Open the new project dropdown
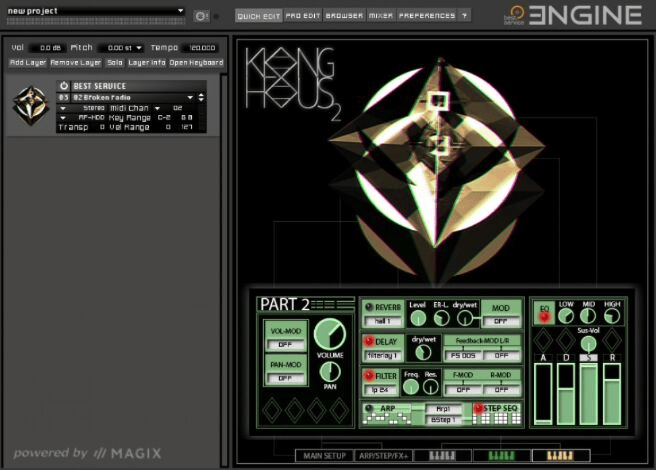This screenshot has width=656, height=470. click(180, 11)
